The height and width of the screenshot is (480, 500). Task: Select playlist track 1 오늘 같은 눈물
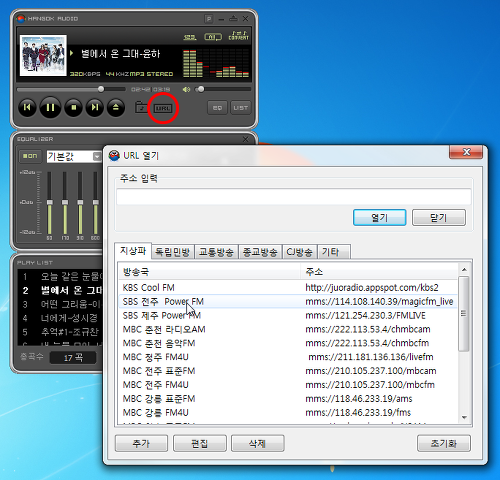tap(60, 276)
